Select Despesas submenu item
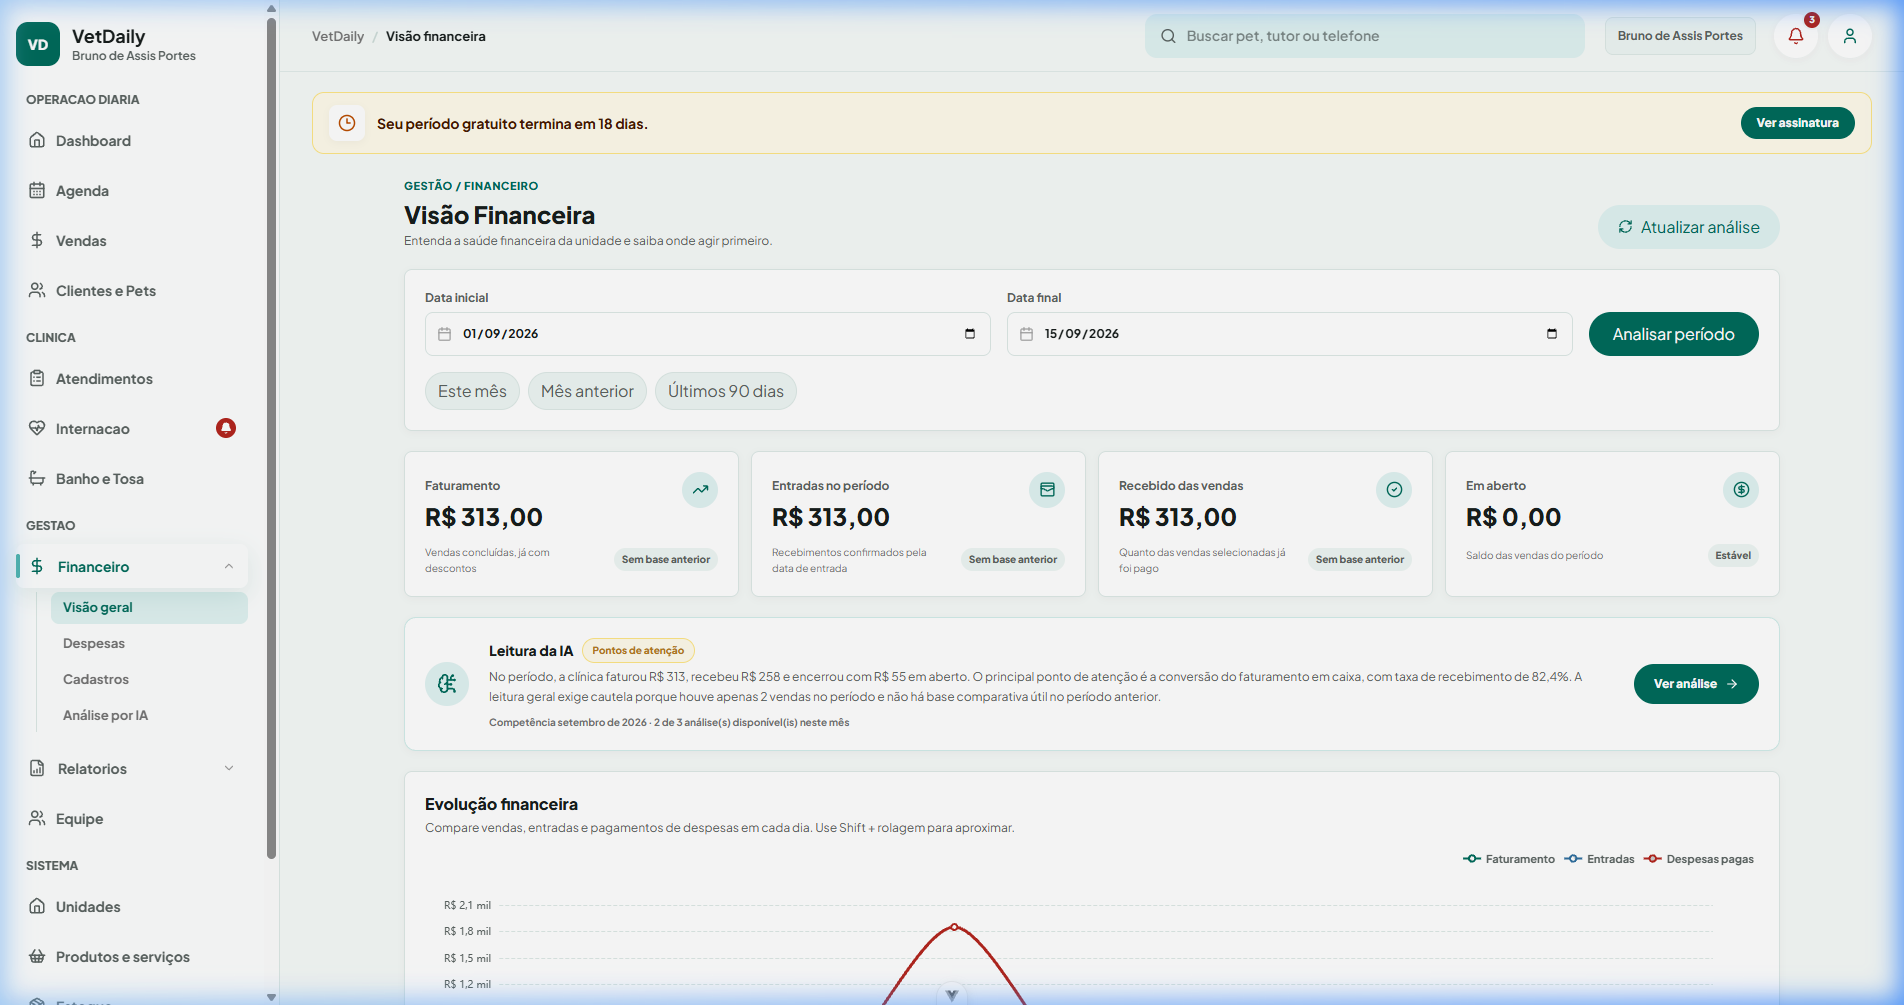 [x=149, y=644]
